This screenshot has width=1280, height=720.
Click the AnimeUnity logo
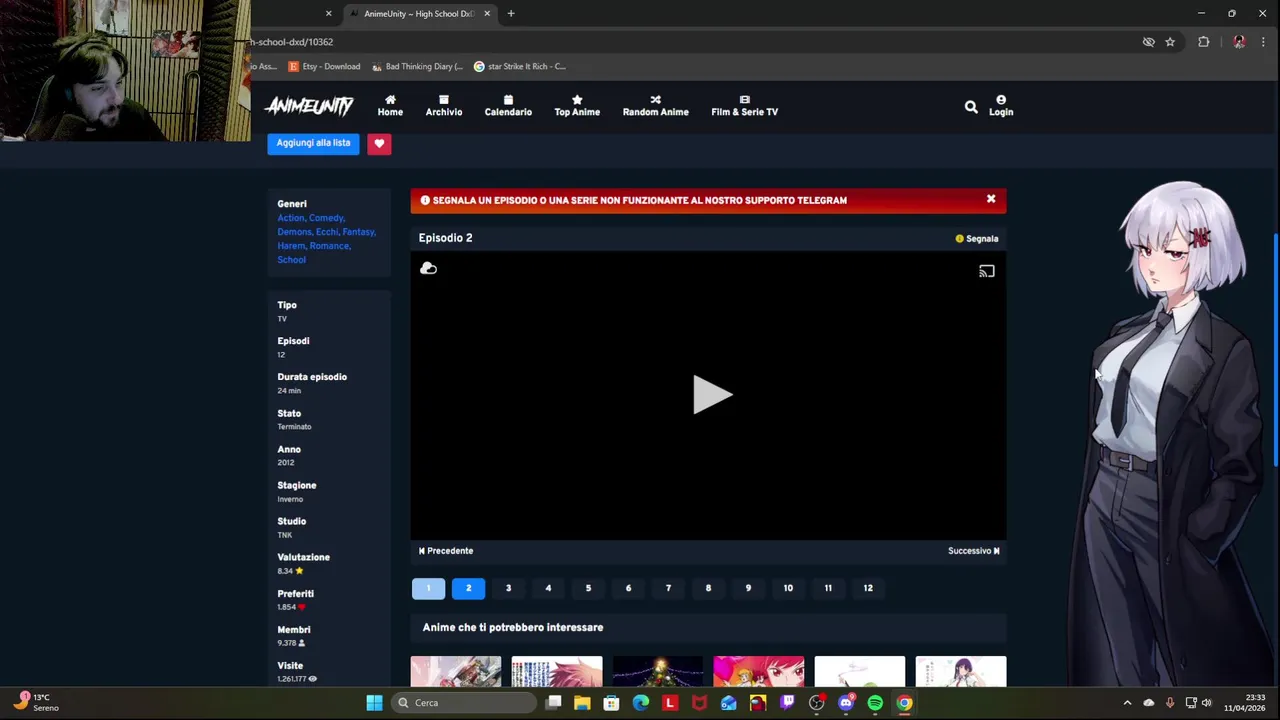pyautogui.click(x=309, y=105)
